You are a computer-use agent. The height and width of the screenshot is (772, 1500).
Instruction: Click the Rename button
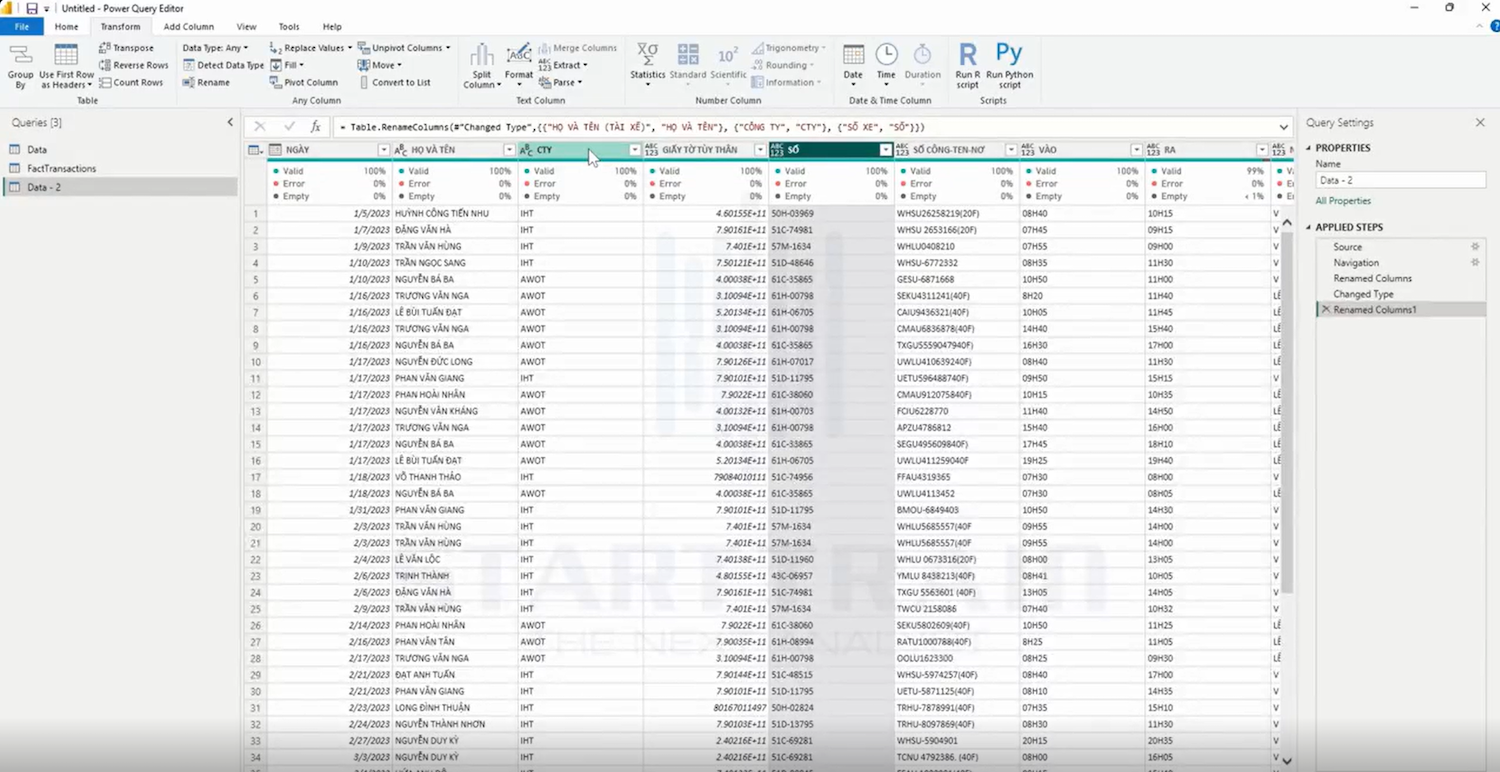[x=206, y=82]
